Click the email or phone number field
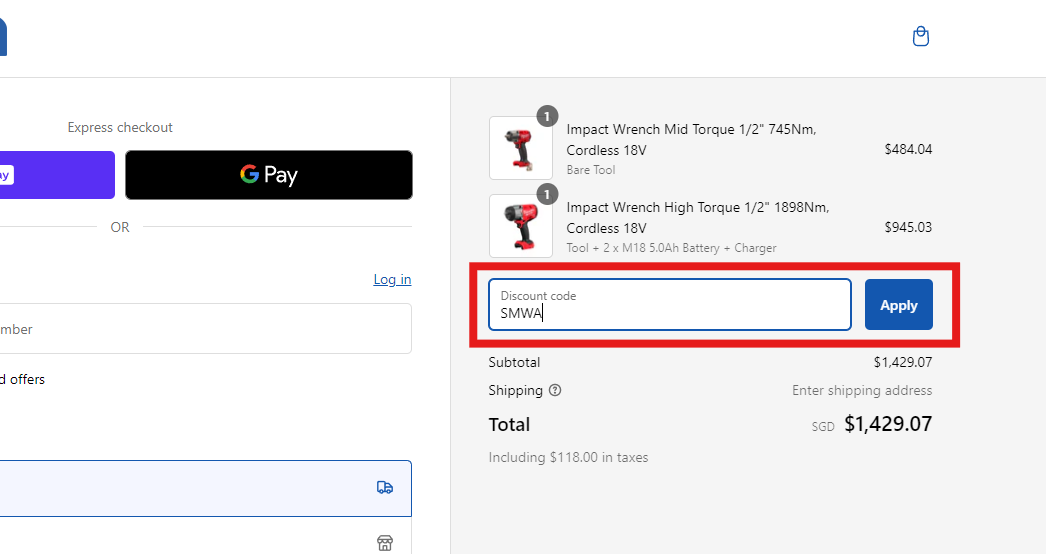This screenshot has height=554, width=1046. tap(205, 329)
